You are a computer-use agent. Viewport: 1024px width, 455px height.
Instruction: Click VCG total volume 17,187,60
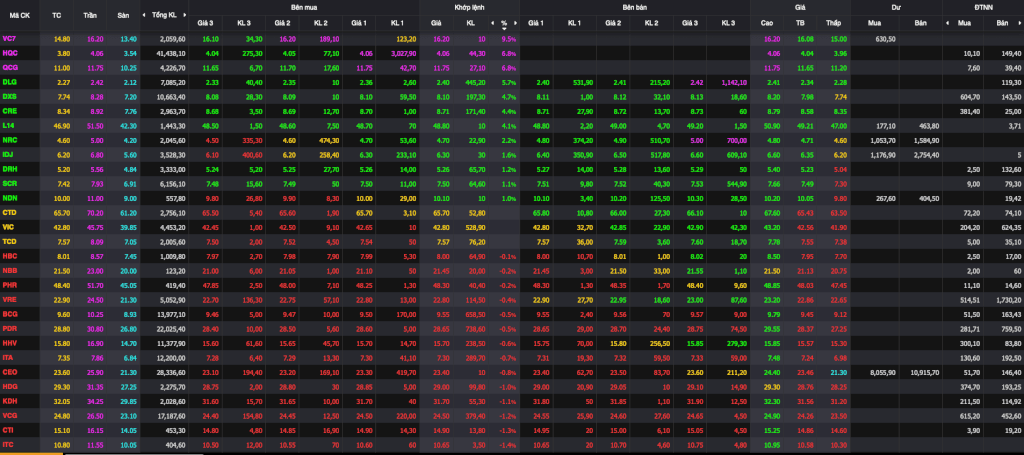click(x=172, y=415)
